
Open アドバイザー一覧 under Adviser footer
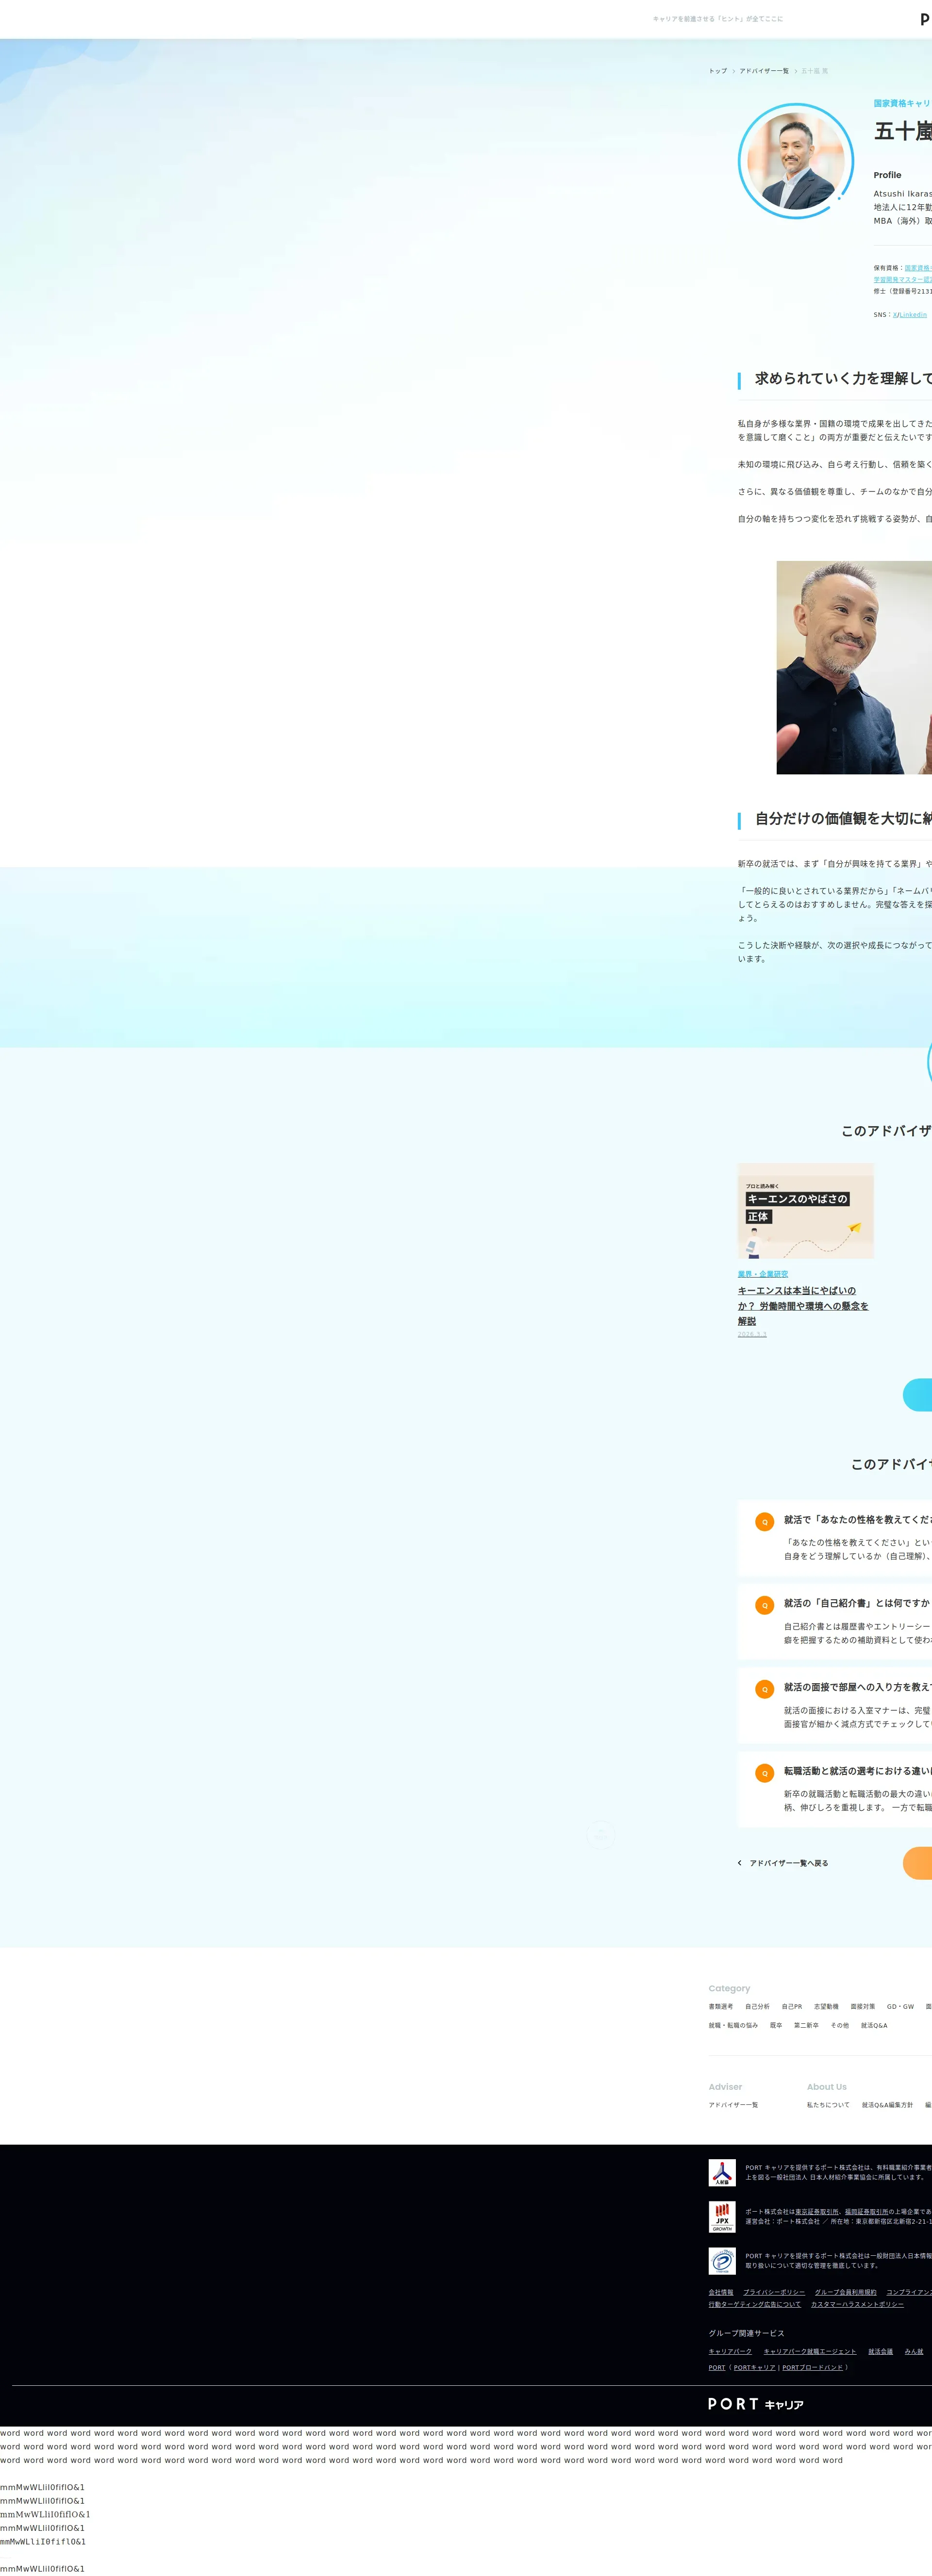[733, 2105]
